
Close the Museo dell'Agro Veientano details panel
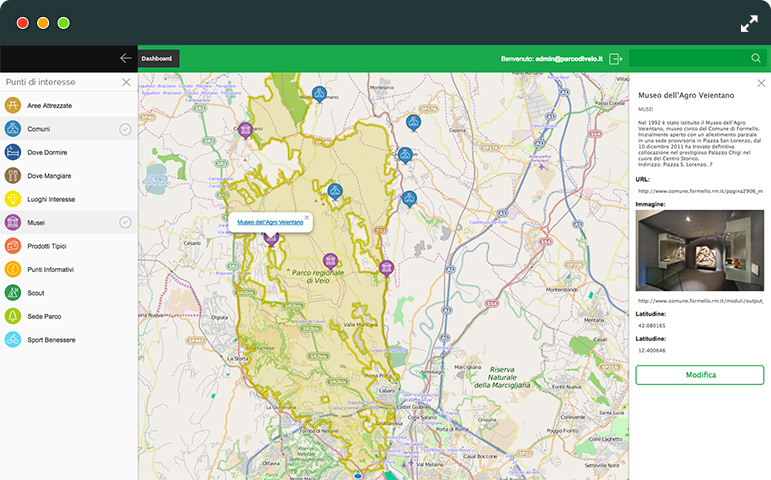point(761,83)
